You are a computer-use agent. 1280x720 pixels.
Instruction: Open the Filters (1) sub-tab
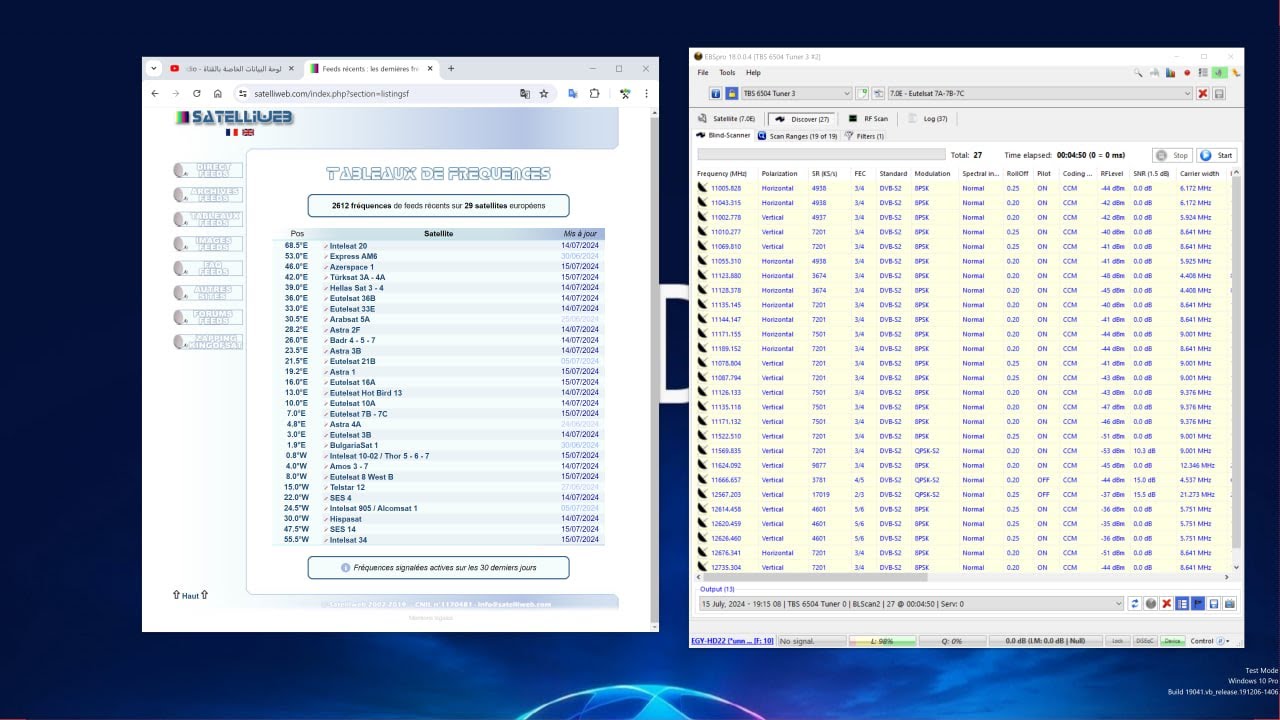pyautogui.click(x=864, y=135)
